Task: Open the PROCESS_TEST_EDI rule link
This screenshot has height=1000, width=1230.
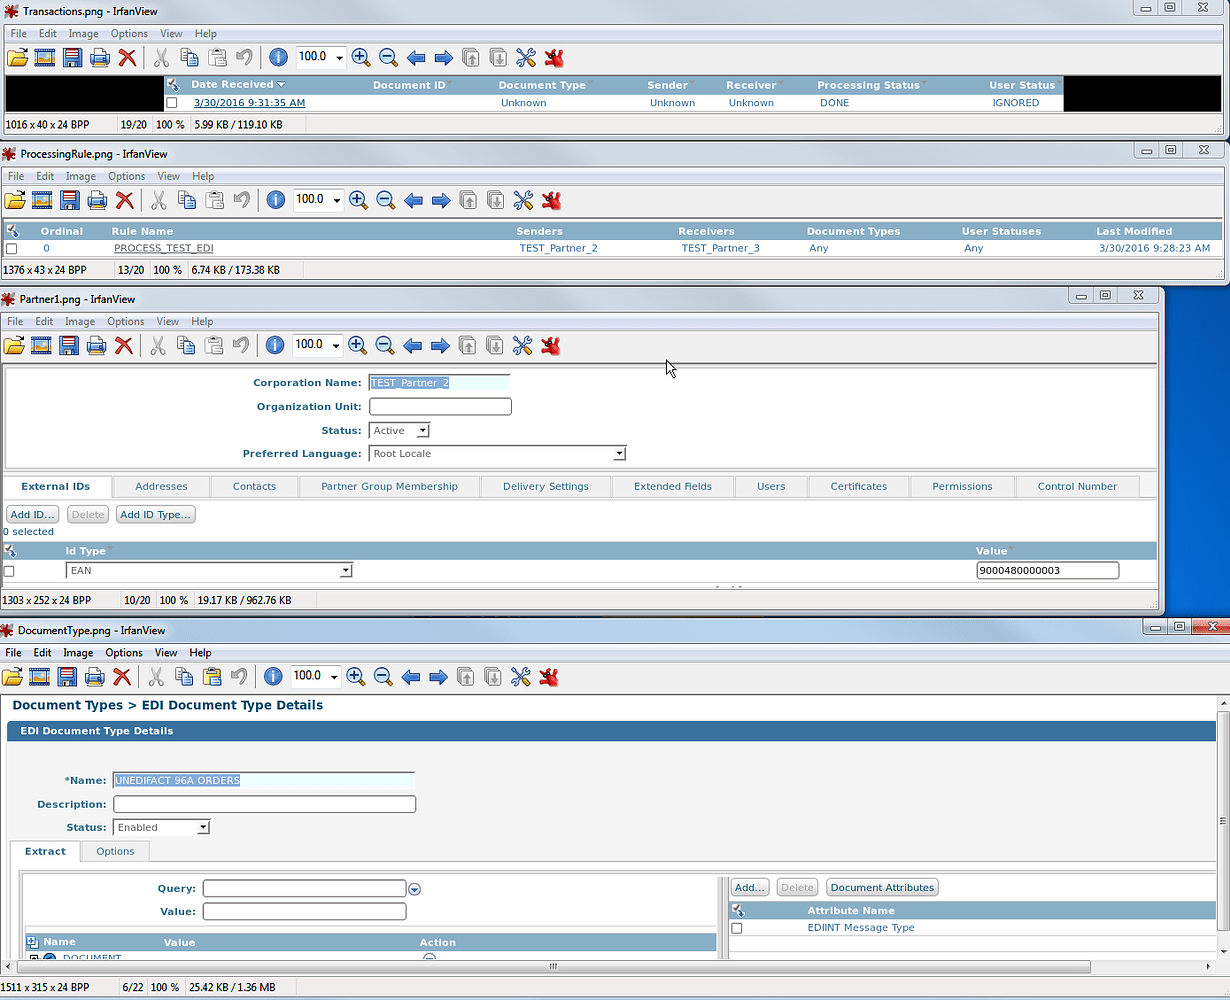Action: click(163, 249)
